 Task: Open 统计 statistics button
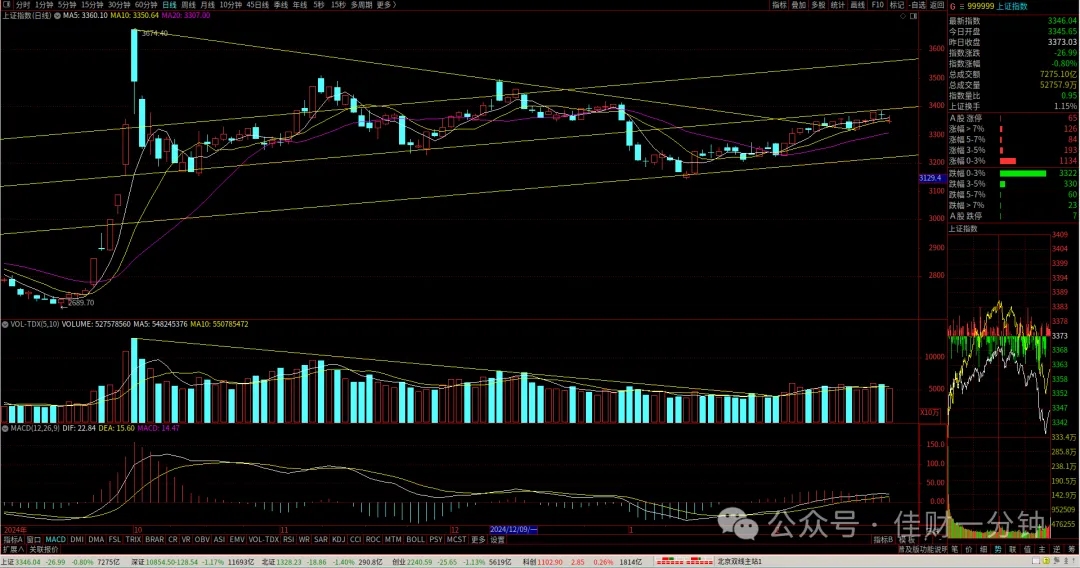point(838,5)
